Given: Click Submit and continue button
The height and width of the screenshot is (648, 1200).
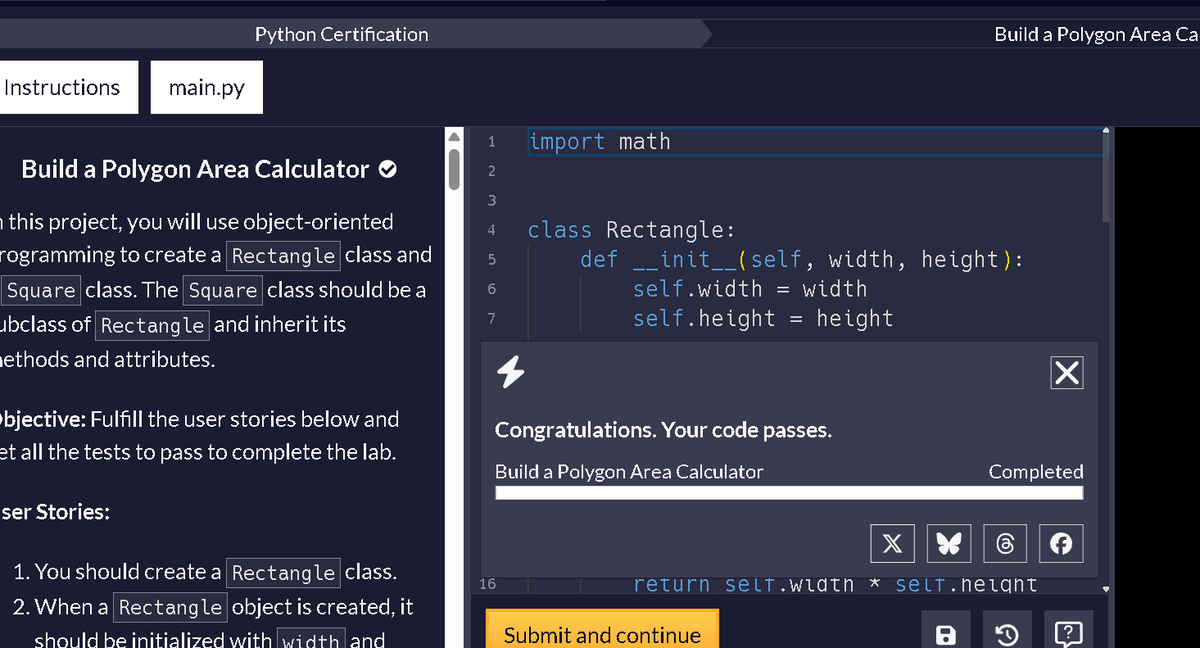Looking at the screenshot, I should pos(602,634).
